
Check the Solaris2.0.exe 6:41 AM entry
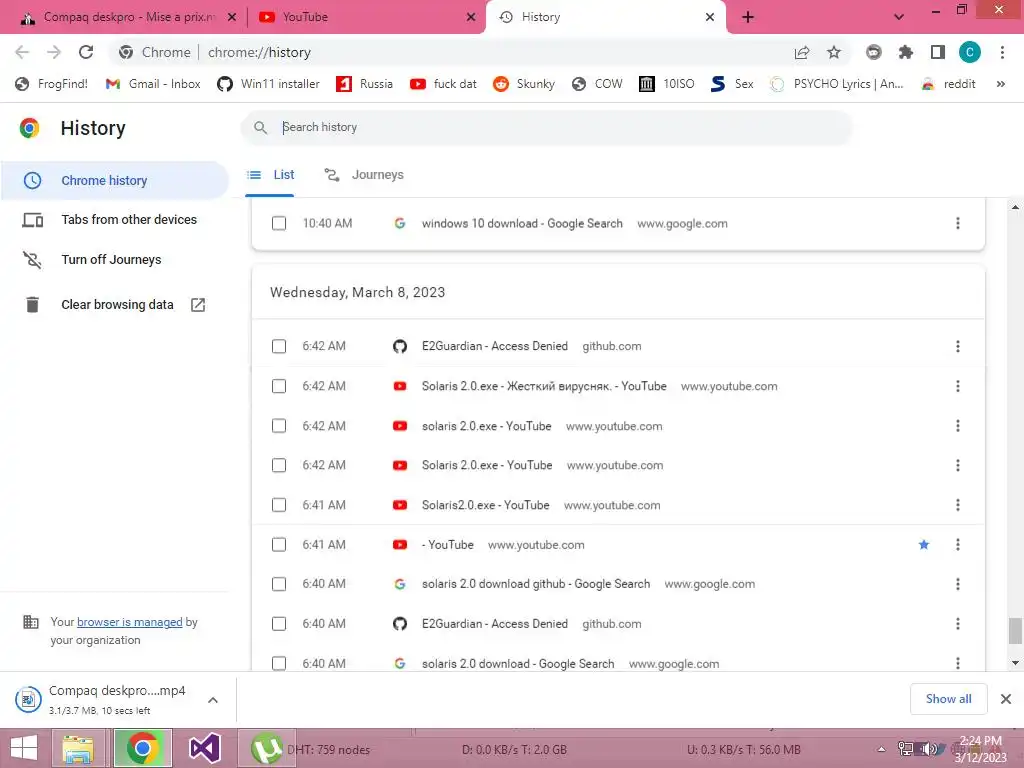point(279,505)
